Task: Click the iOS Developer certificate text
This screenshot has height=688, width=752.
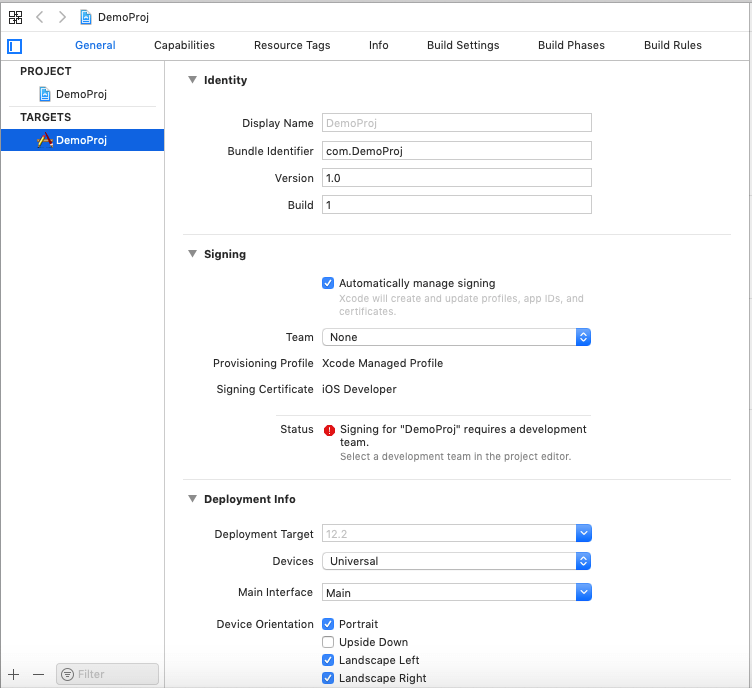Action: (359, 389)
